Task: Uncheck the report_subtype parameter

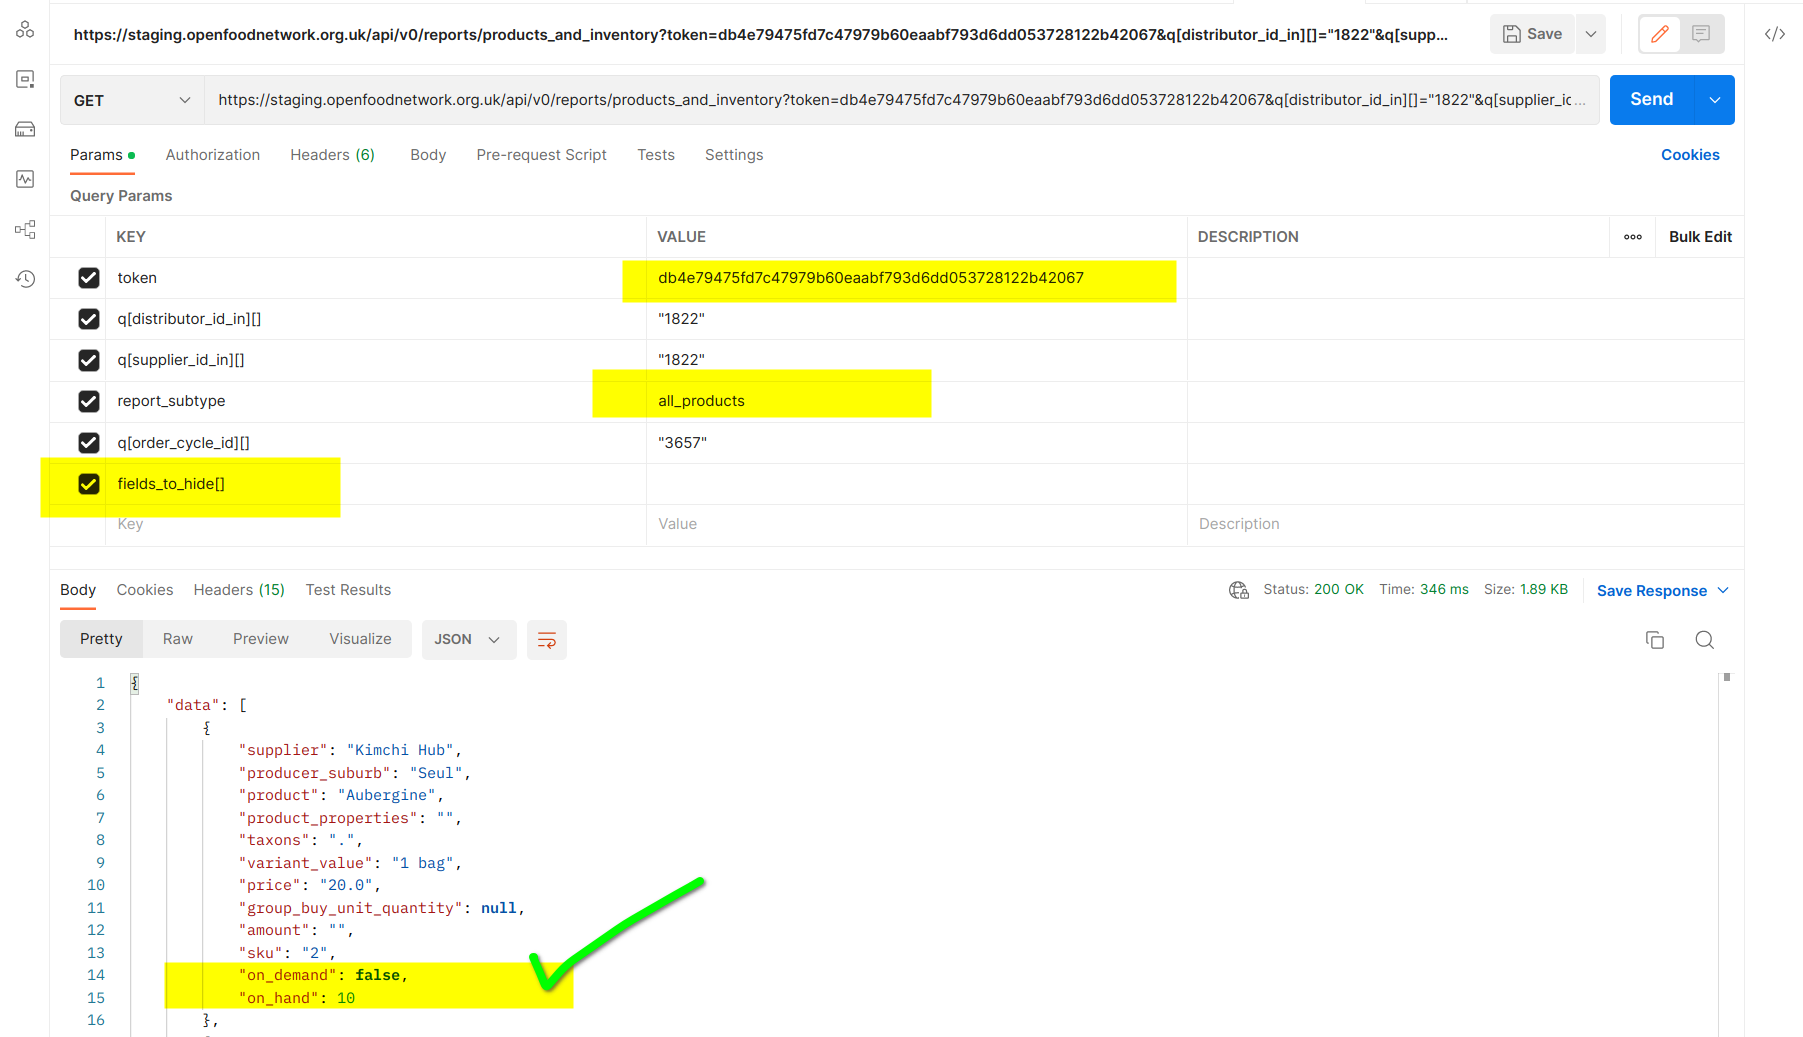Action: [x=88, y=401]
